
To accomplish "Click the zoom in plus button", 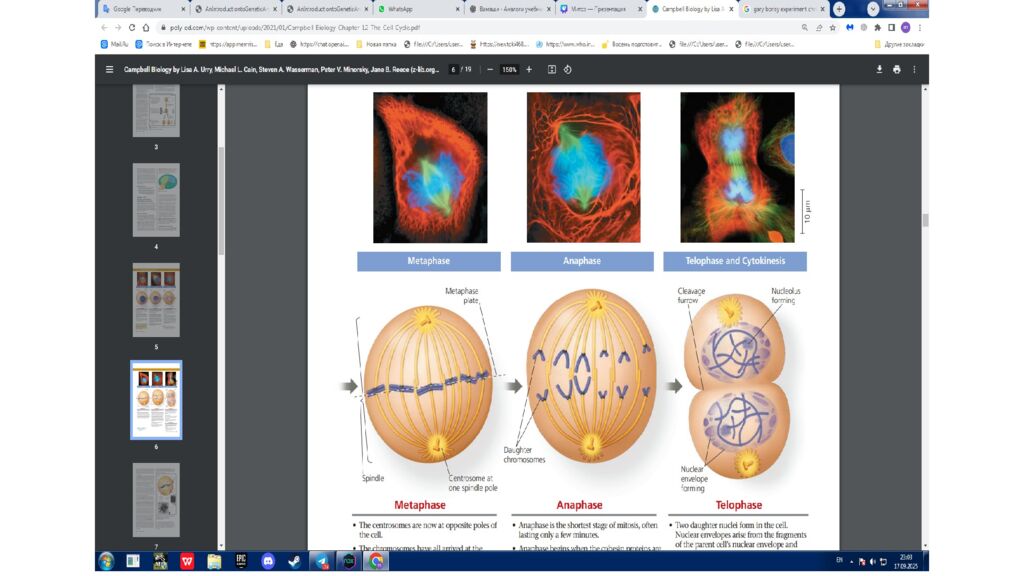I will click(x=529, y=70).
